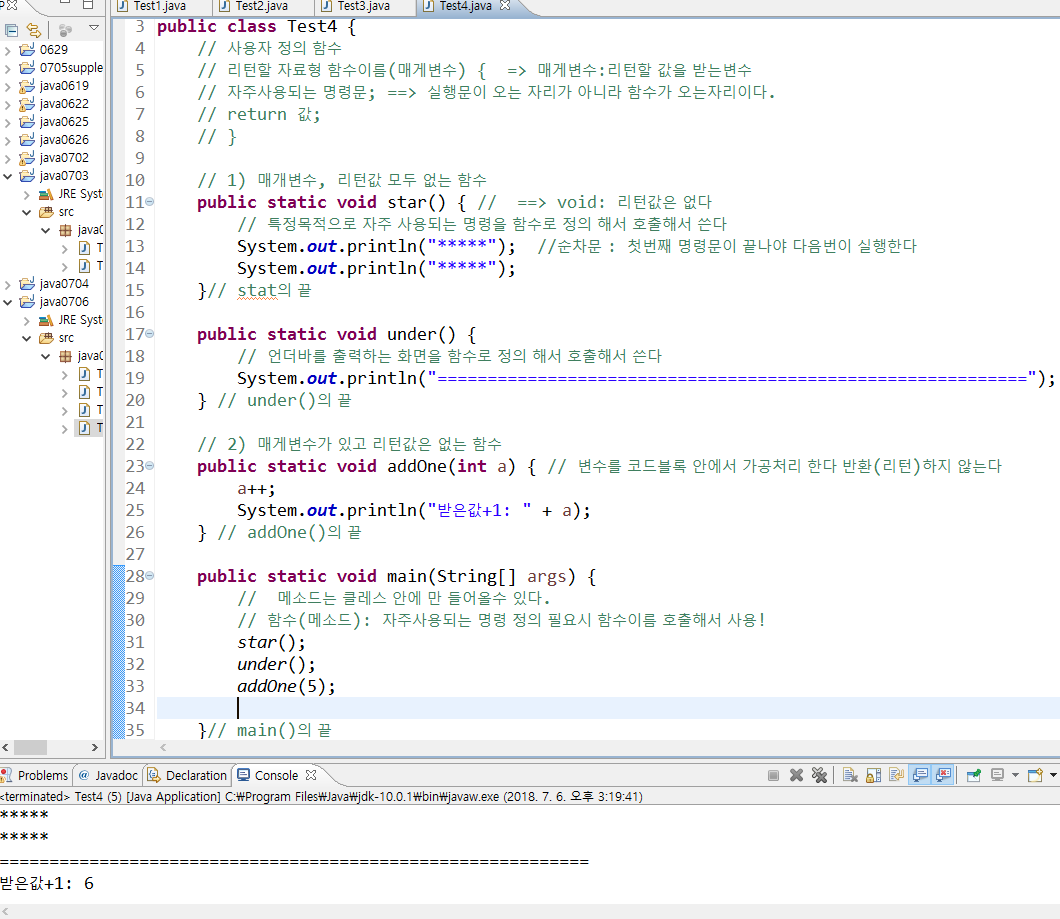This screenshot has width=1060, height=919.
Task: Collapse the java0703 project node
Action: coord(7,176)
